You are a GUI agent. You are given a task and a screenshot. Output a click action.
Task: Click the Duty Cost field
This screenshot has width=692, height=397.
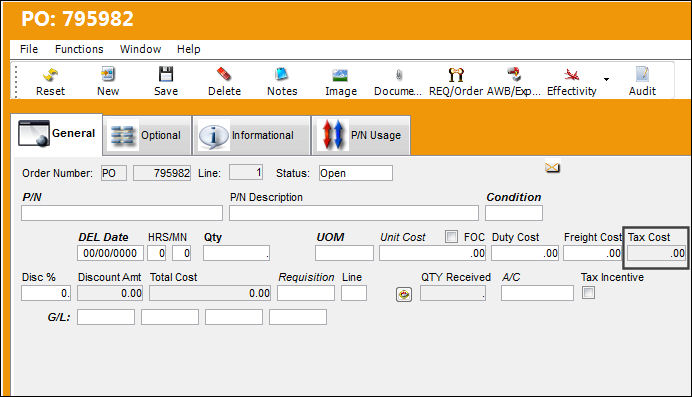point(525,253)
